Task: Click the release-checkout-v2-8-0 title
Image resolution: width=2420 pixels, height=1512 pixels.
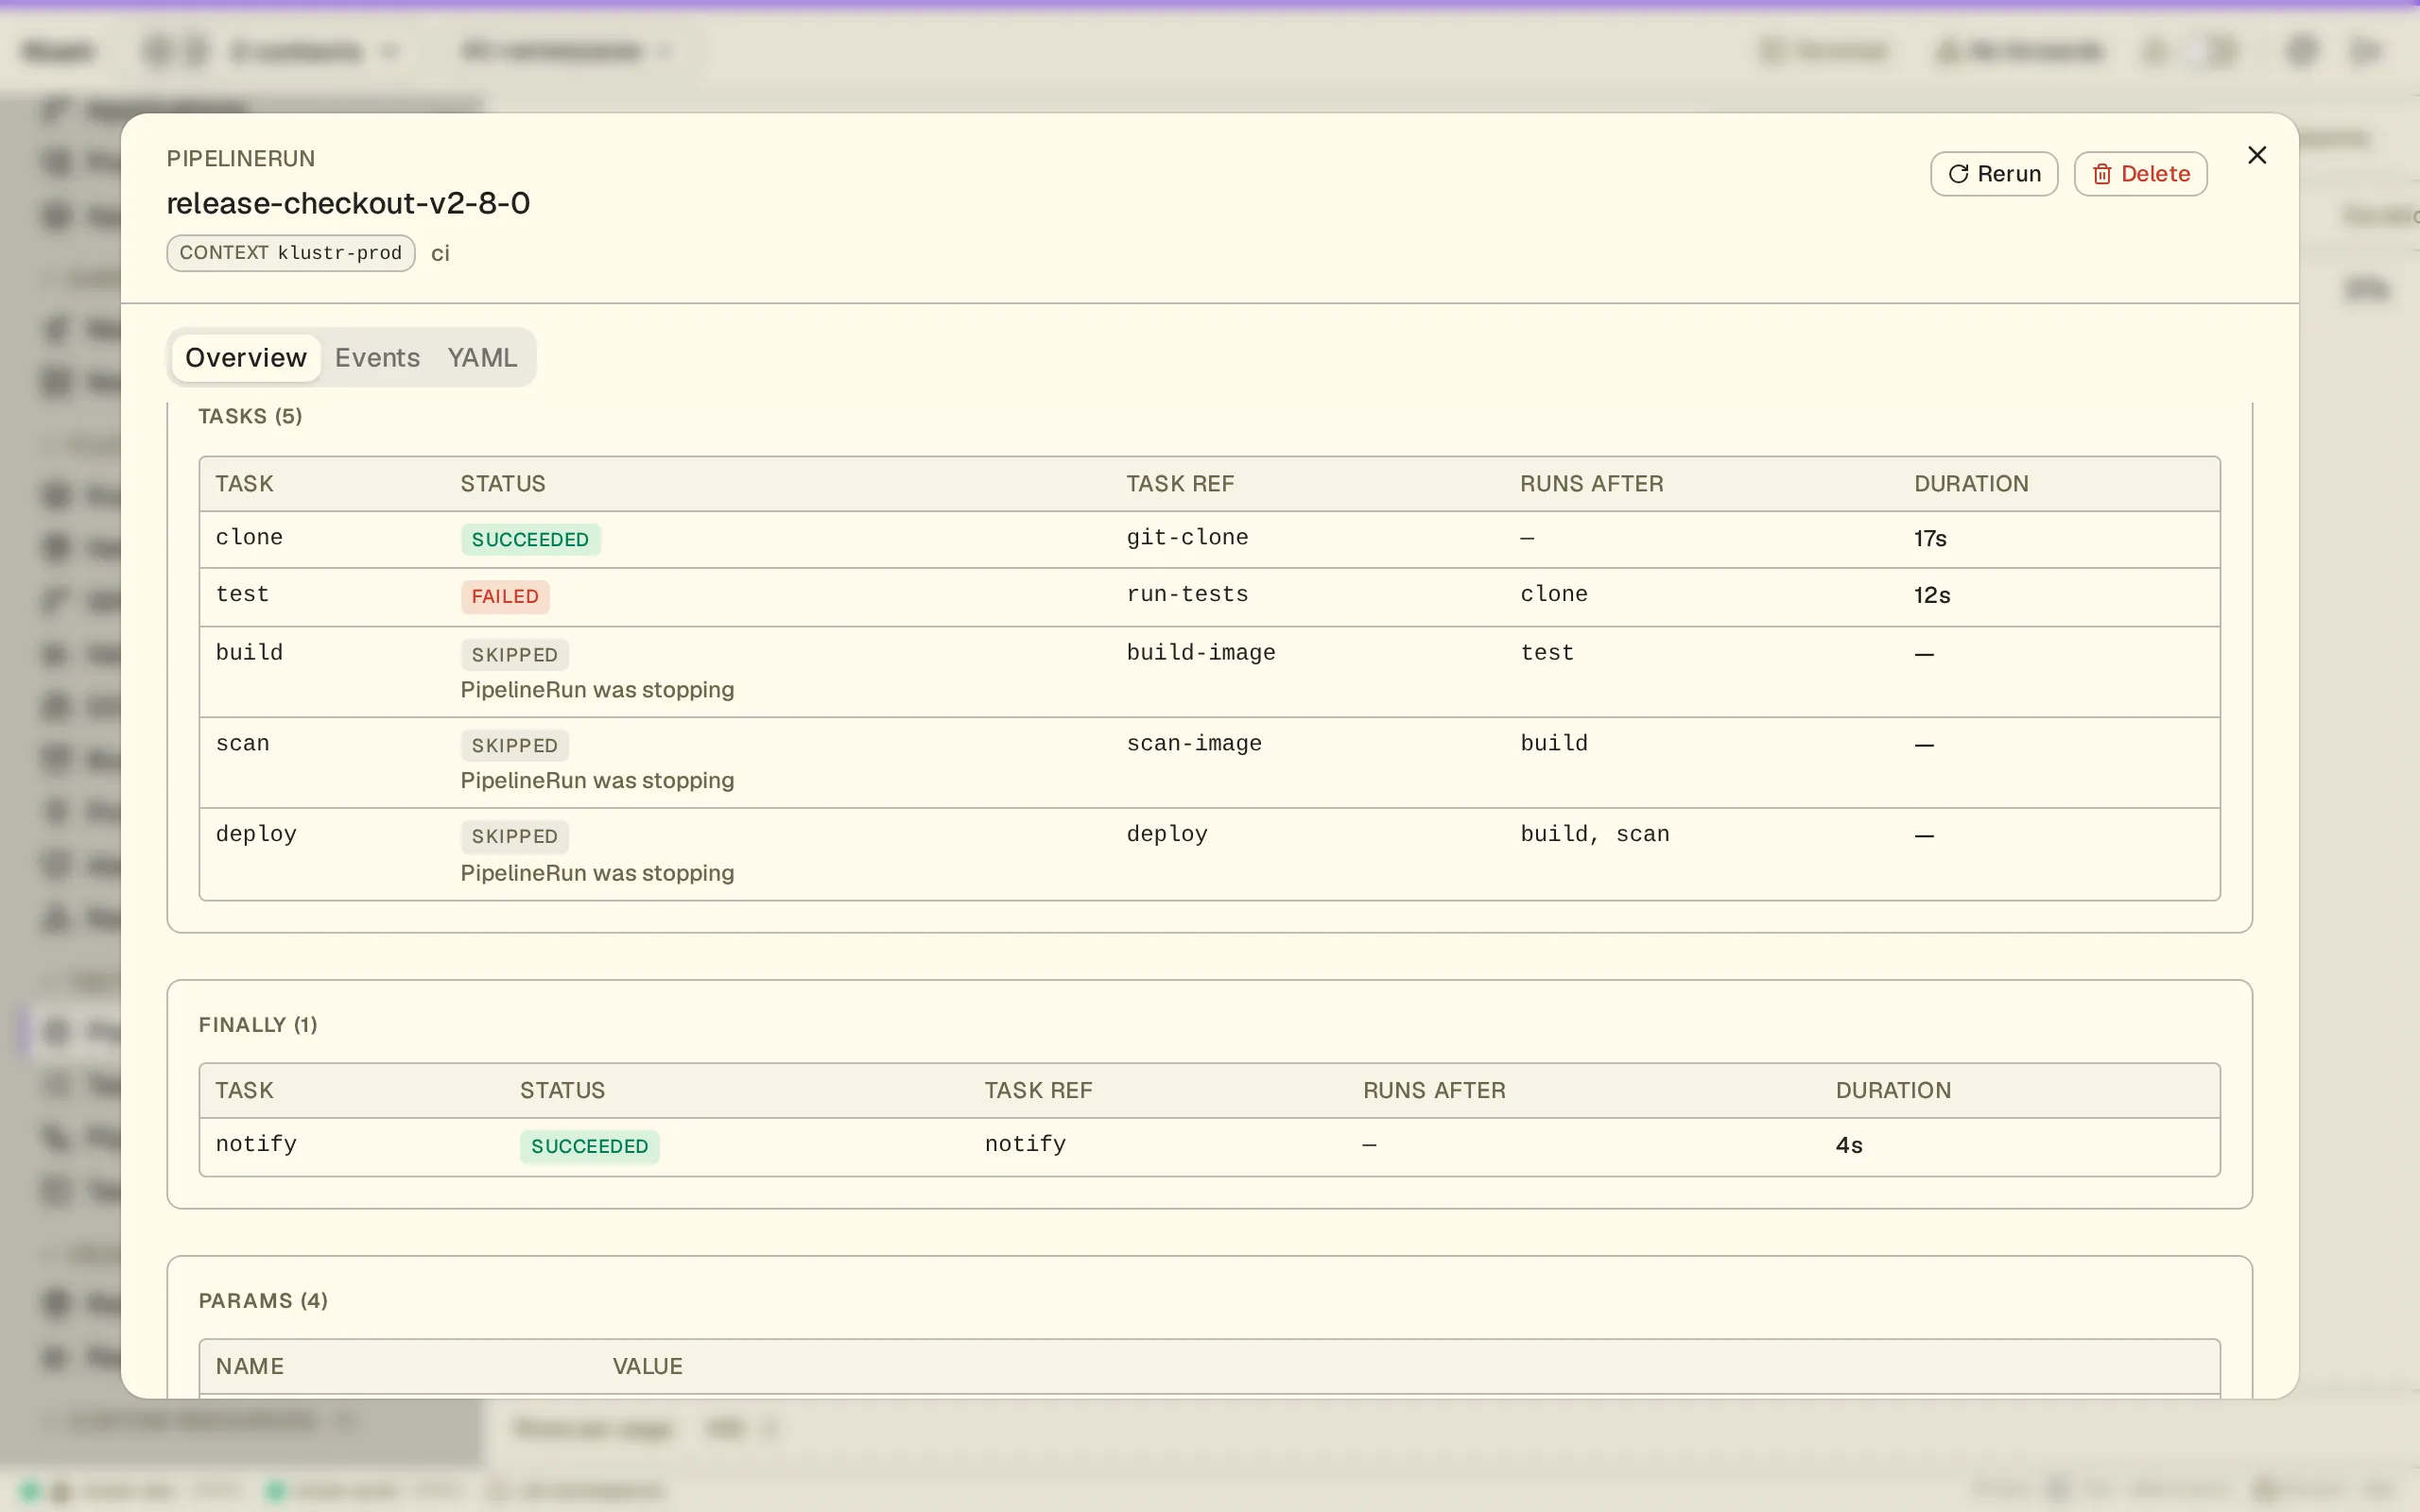Action: pyautogui.click(x=348, y=204)
